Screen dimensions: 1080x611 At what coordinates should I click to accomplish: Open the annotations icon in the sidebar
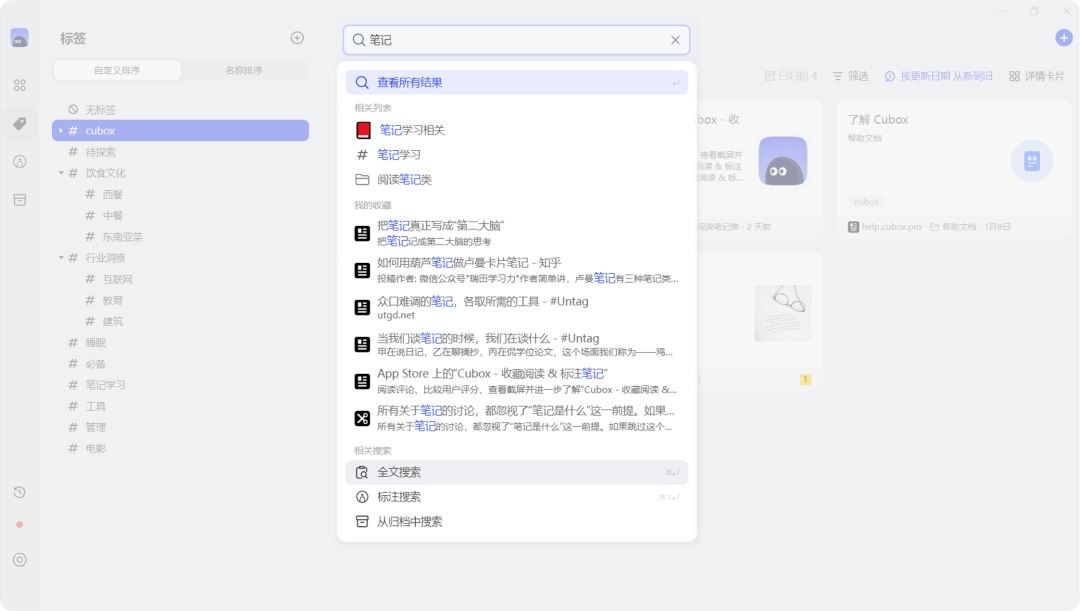click(19, 161)
